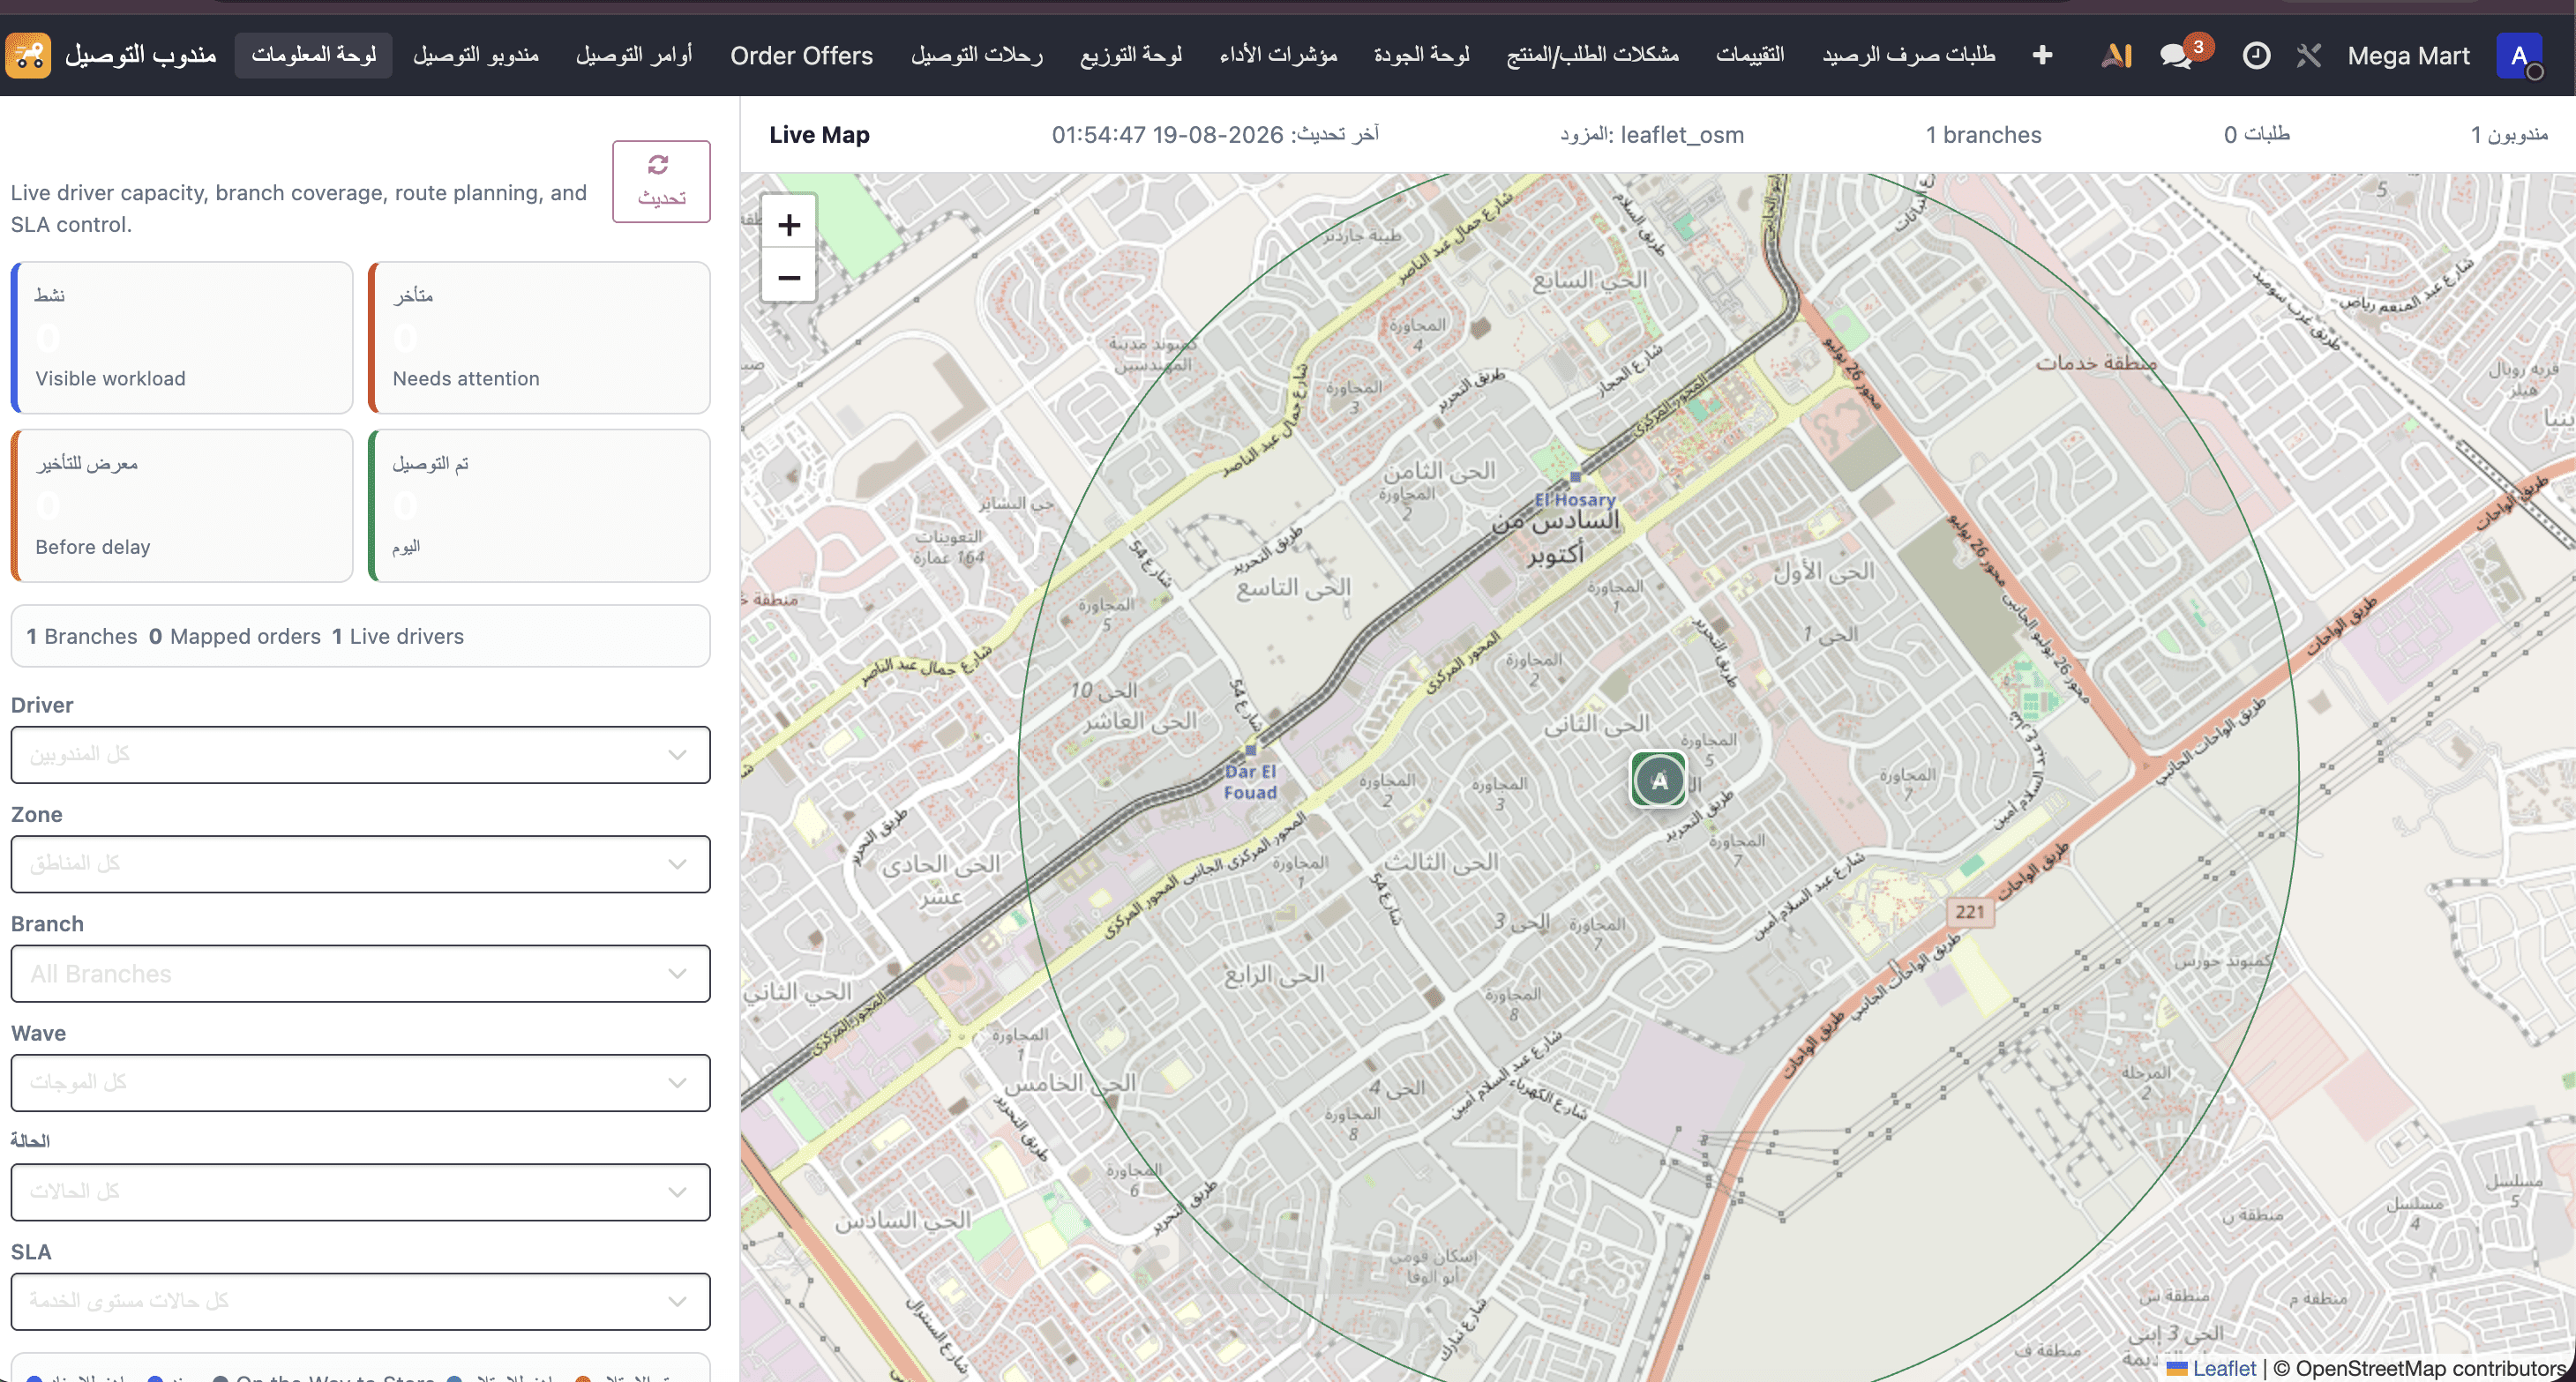
Task: Expand the Driver dropdown
Action: 360,754
